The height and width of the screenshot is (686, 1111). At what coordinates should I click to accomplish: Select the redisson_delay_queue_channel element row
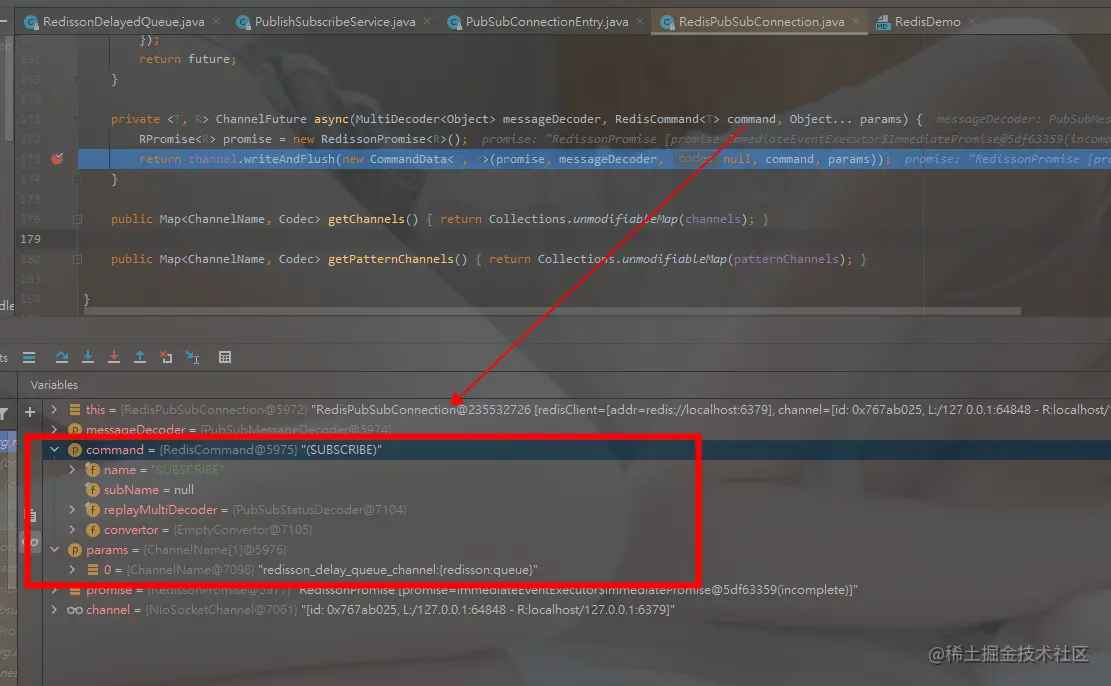576,570
